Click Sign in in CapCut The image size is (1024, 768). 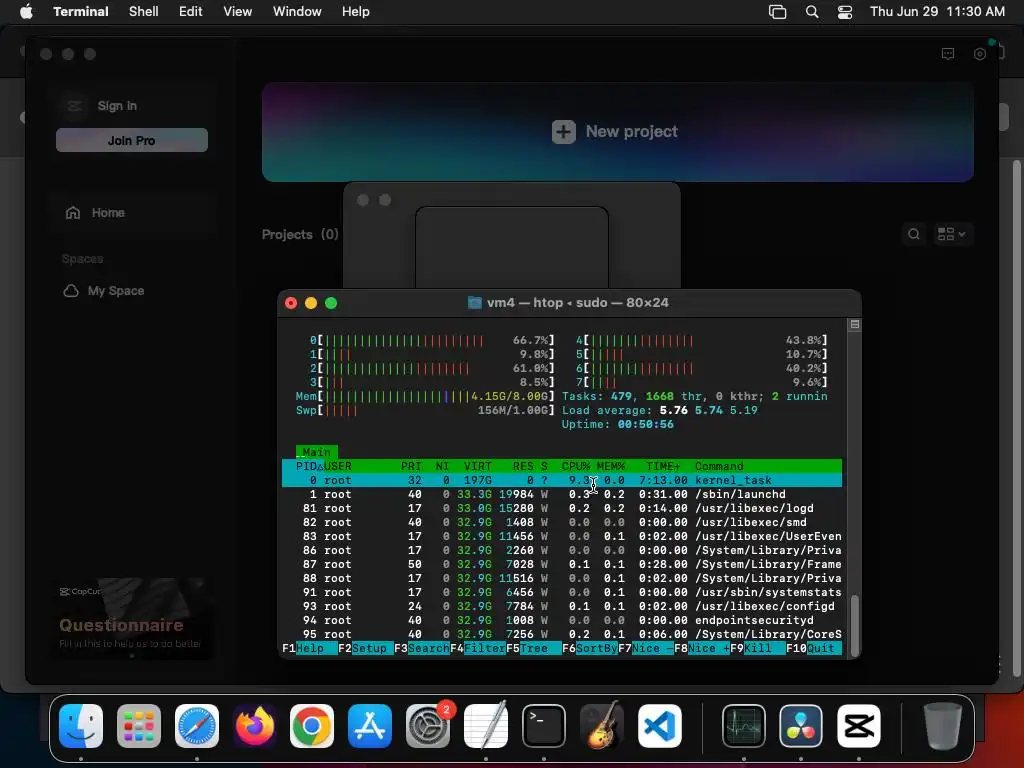(117, 106)
